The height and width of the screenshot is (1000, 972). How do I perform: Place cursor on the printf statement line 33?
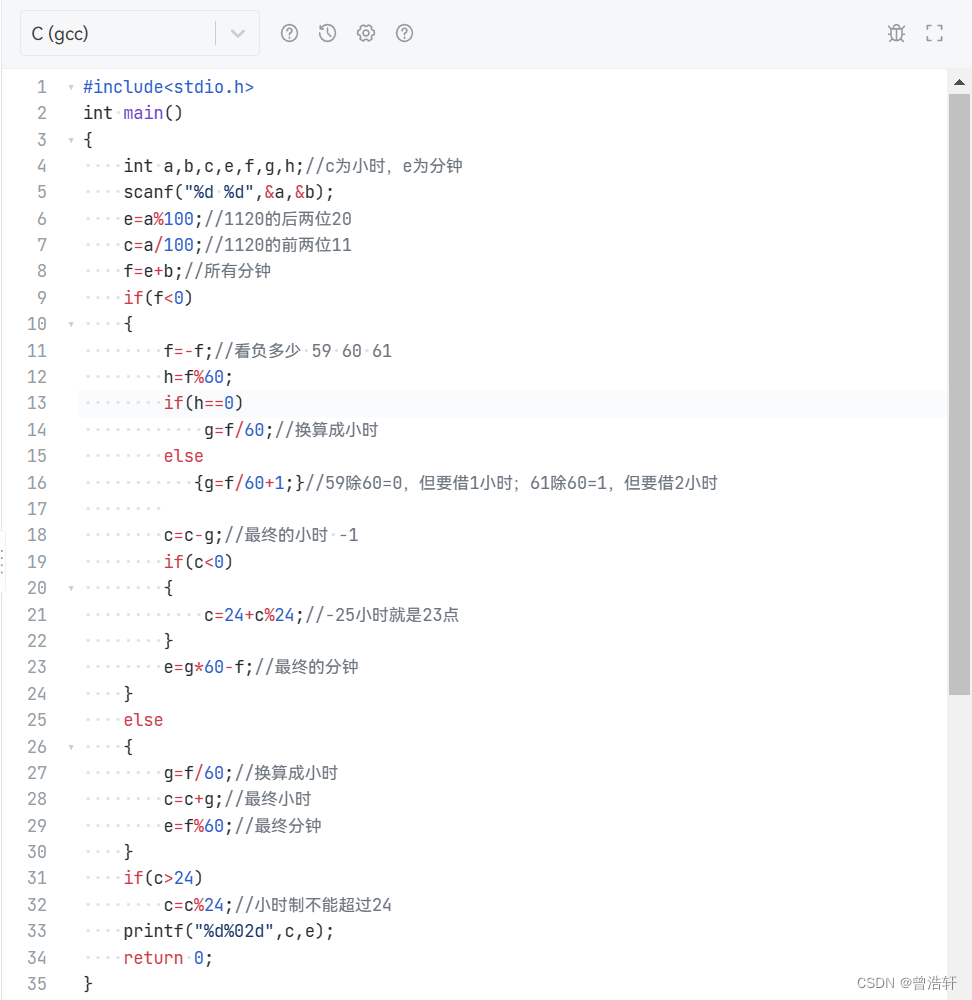point(228,930)
